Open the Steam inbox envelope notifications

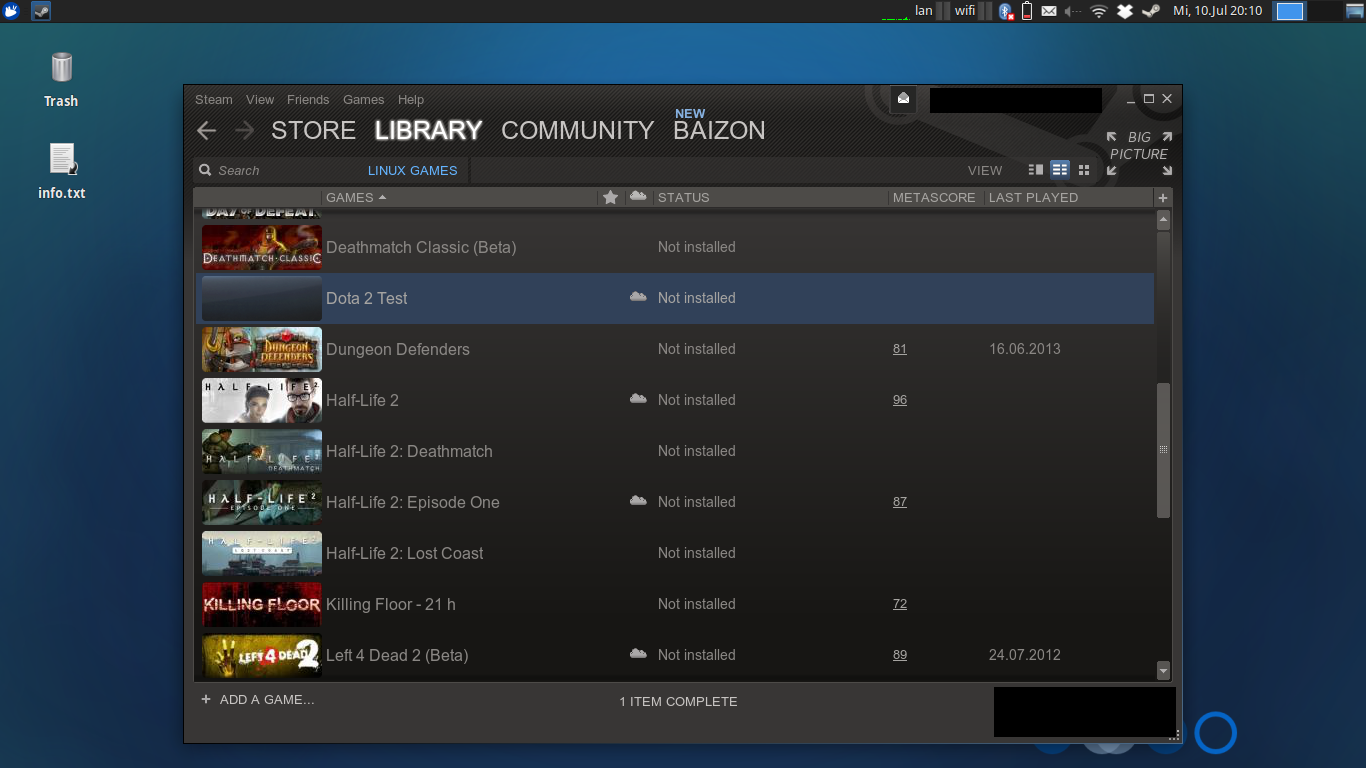point(904,98)
